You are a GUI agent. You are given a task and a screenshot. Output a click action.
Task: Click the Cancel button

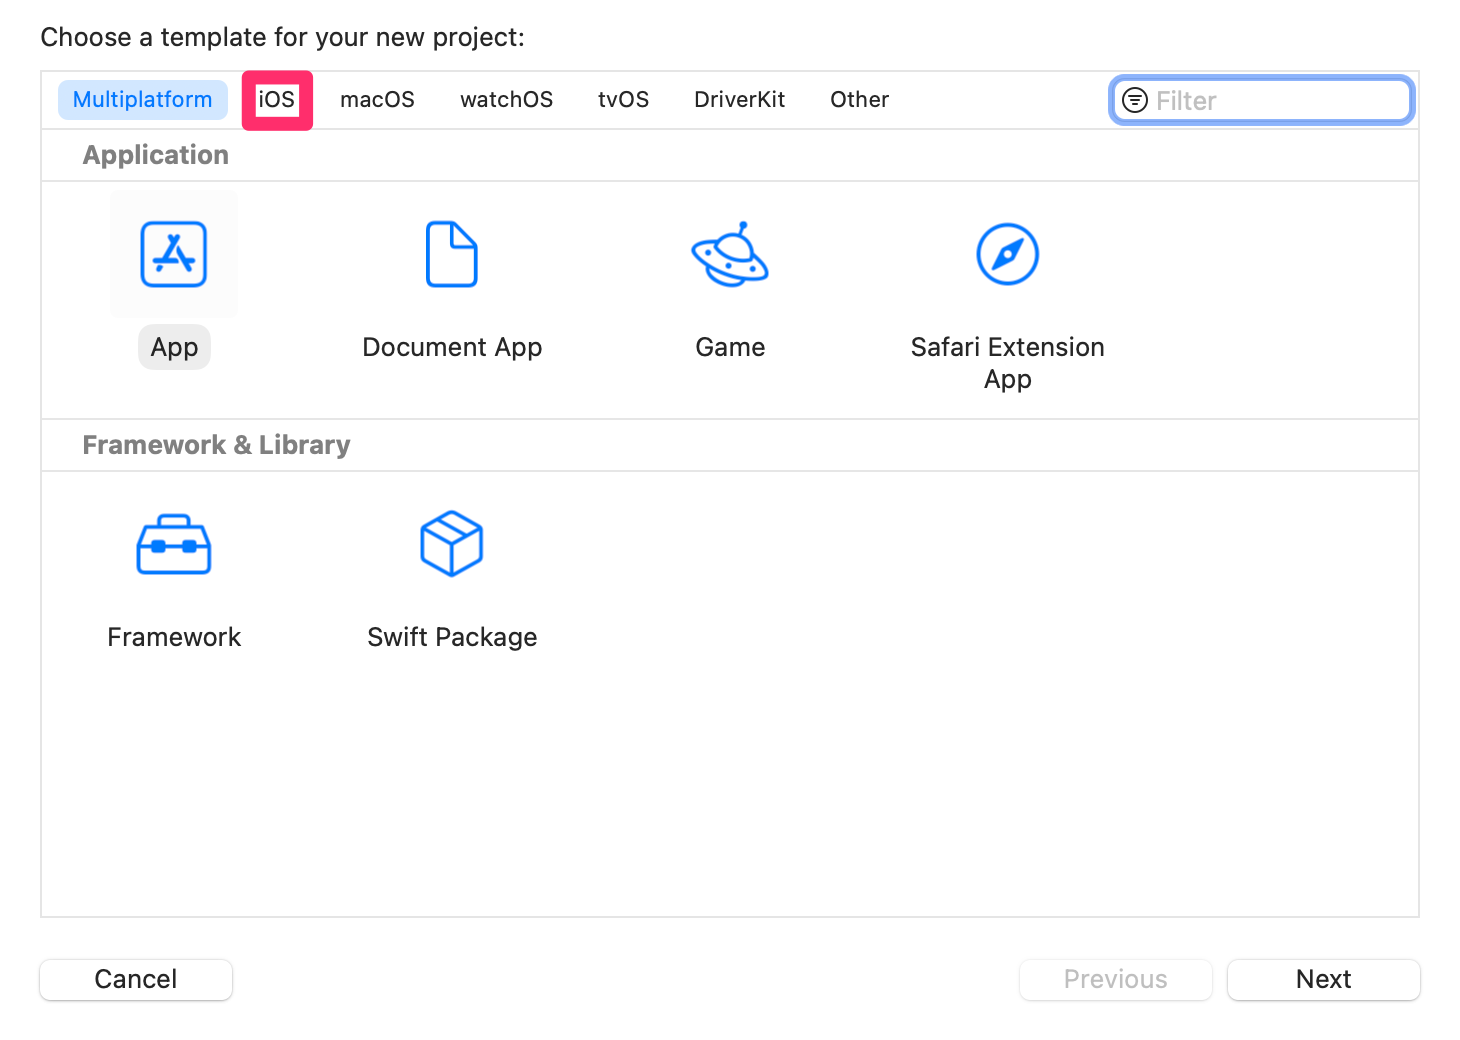click(136, 979)
